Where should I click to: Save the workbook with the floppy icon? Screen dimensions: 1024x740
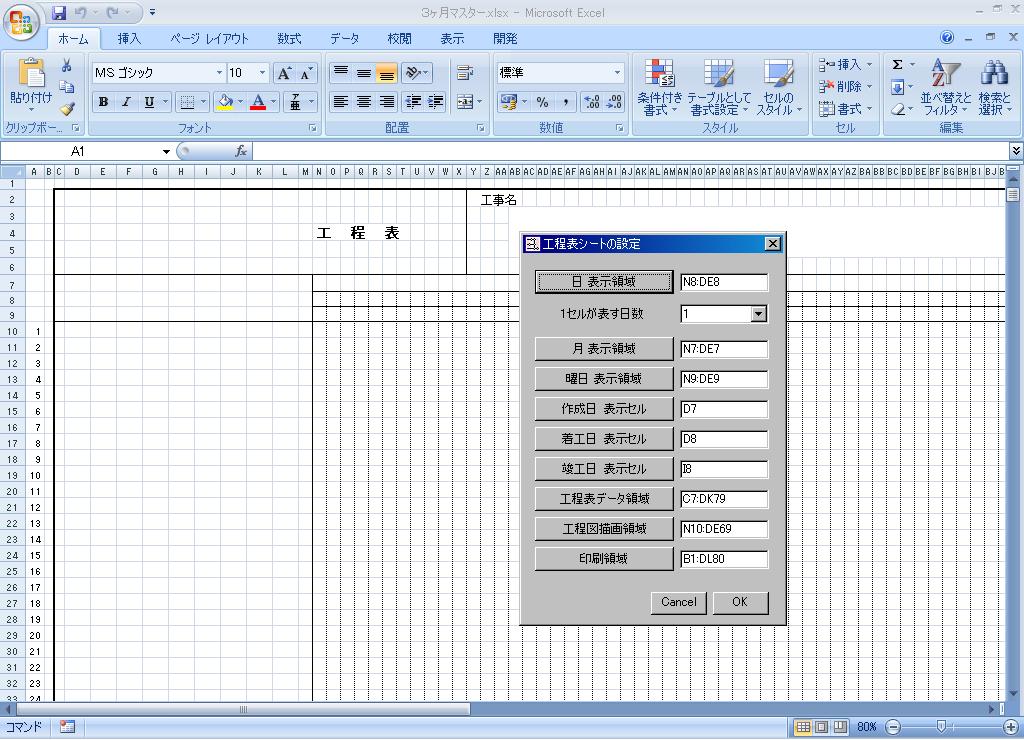[59, 12]
